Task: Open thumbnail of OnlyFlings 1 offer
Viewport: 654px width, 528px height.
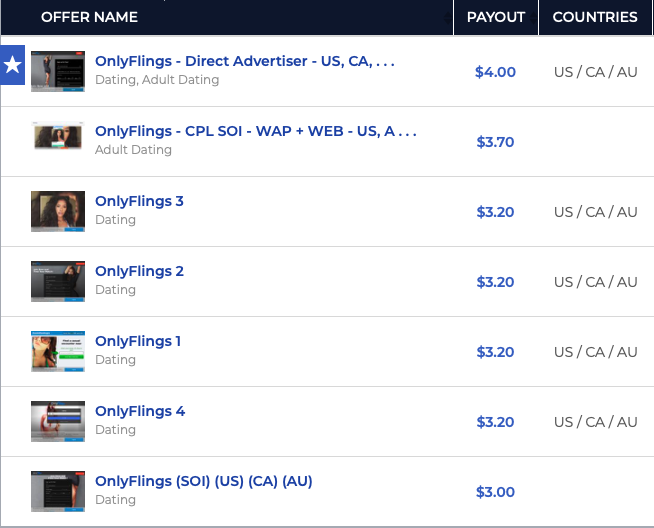Action: [58, 351]
